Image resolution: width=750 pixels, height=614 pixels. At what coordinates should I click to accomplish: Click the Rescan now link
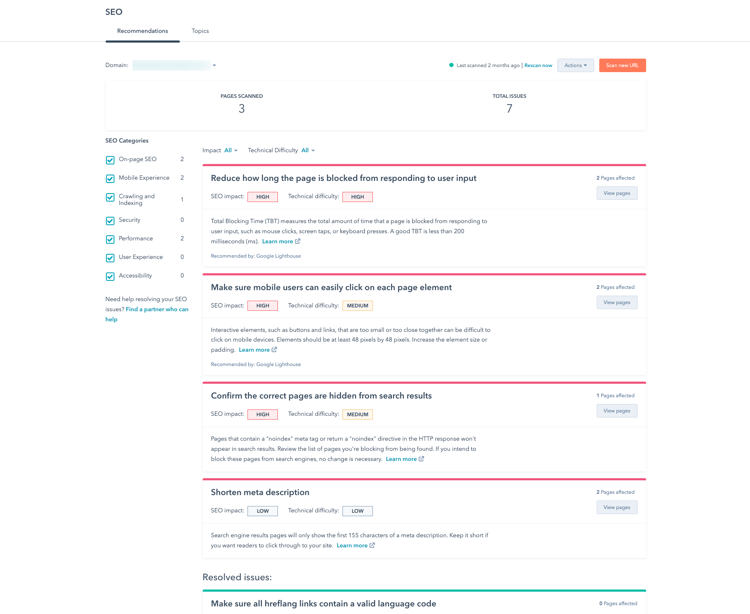pyautogui.click(x=538, y=66)
